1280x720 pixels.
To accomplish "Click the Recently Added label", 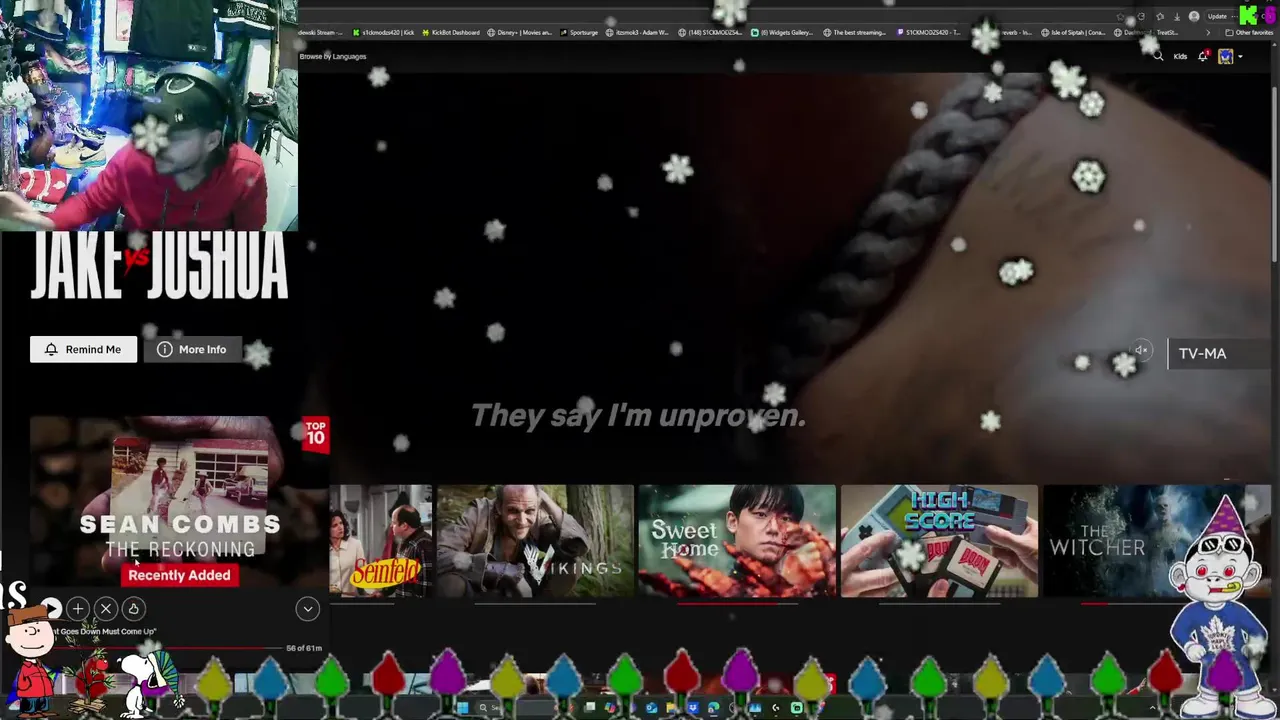I will [179, 575].
